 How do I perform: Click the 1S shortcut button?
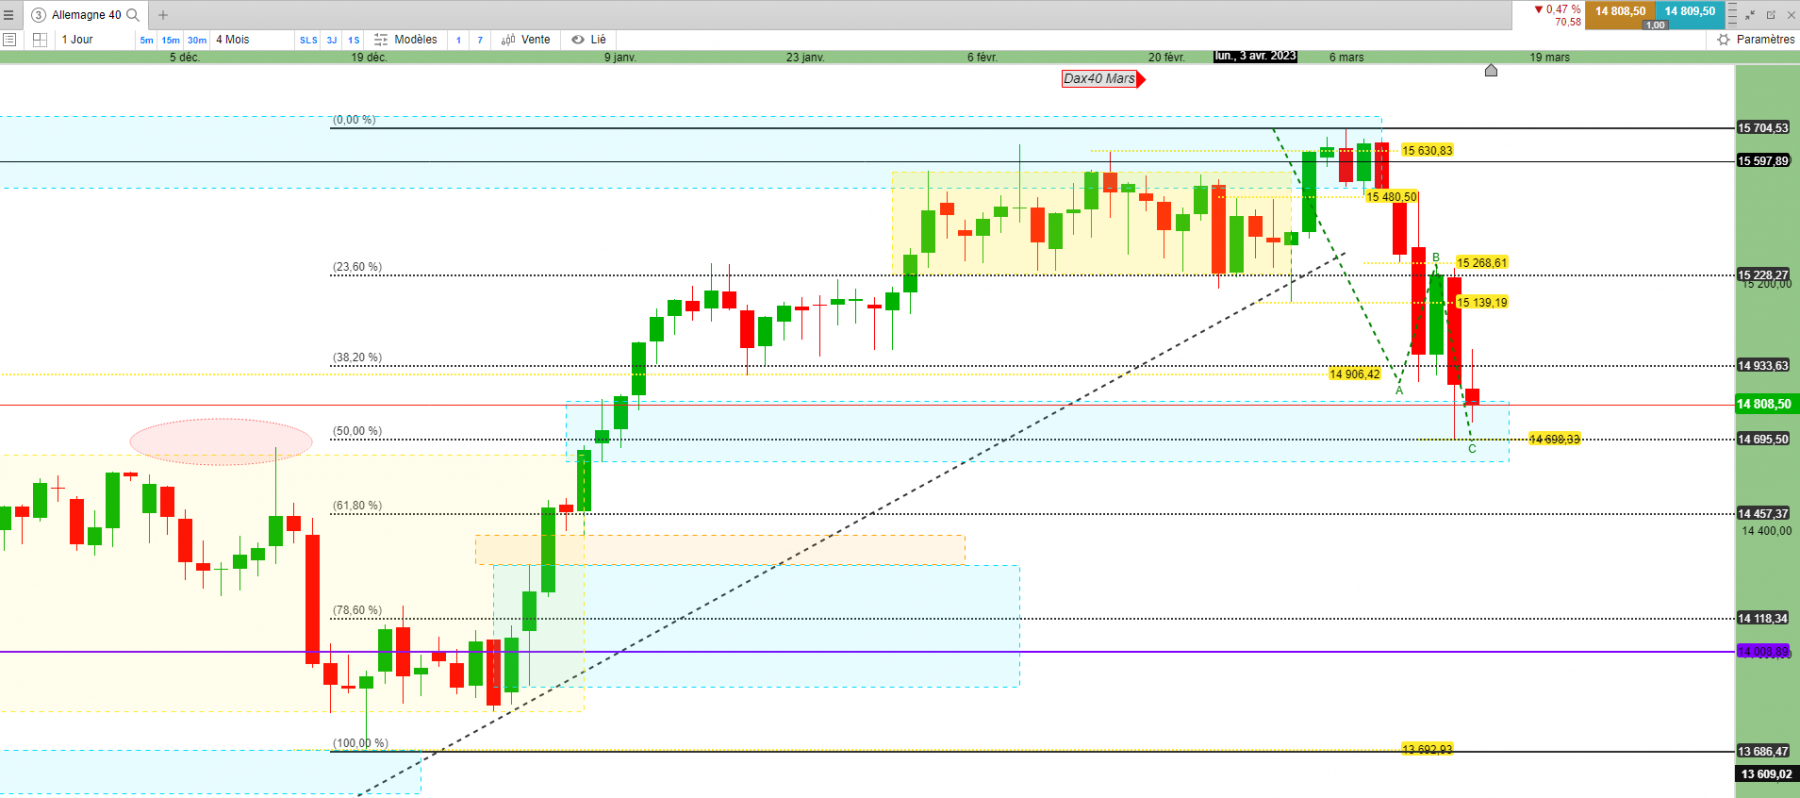pos(354,40)
